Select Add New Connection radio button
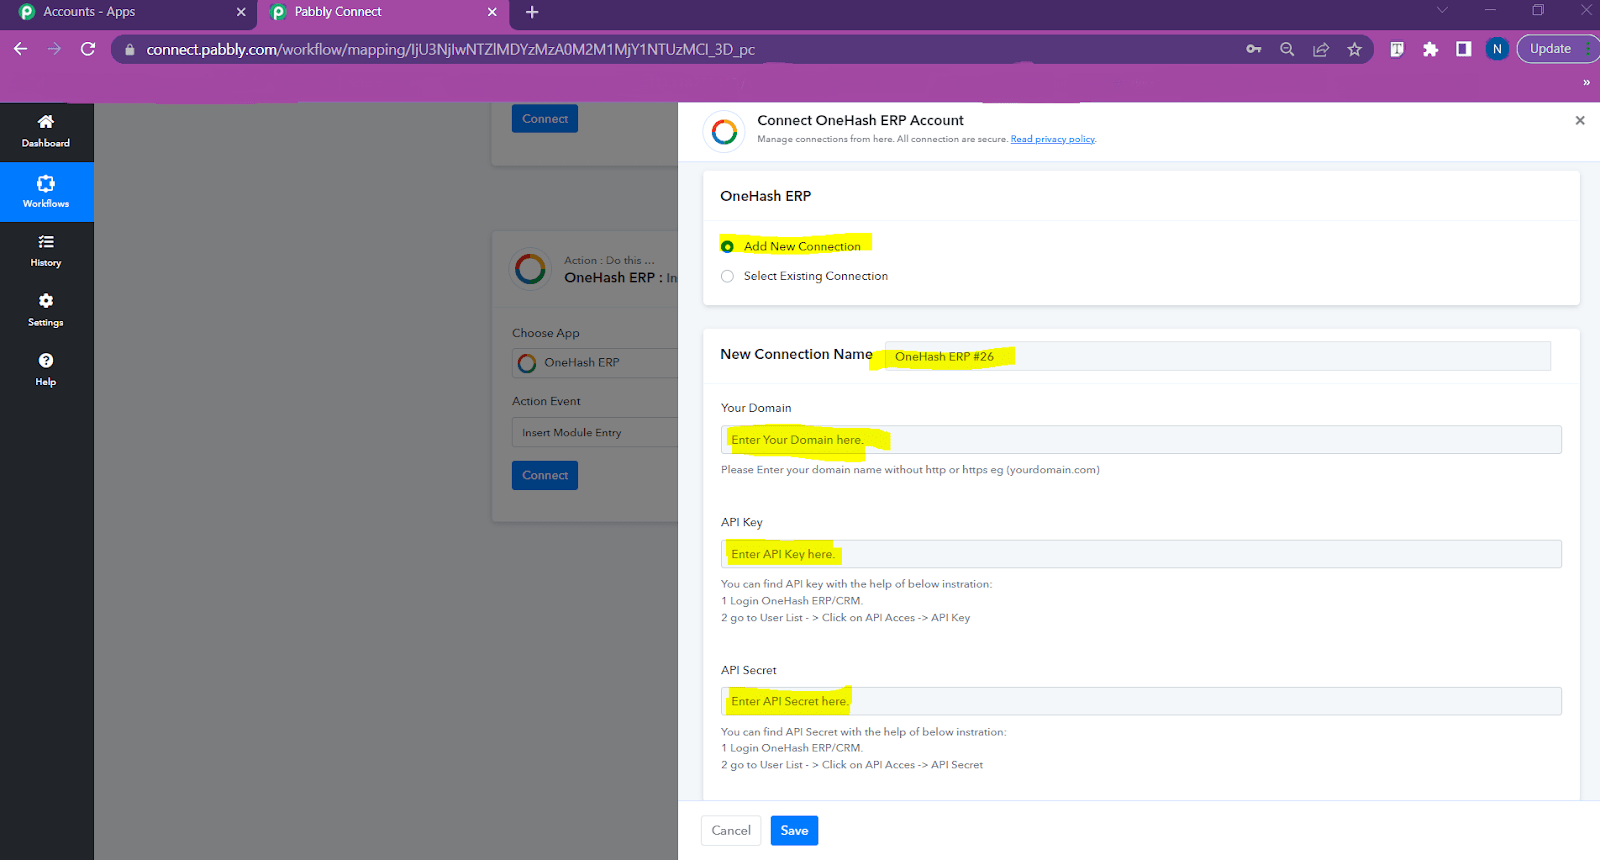This screenshot has width=1600, height=860. click(727, 247)
